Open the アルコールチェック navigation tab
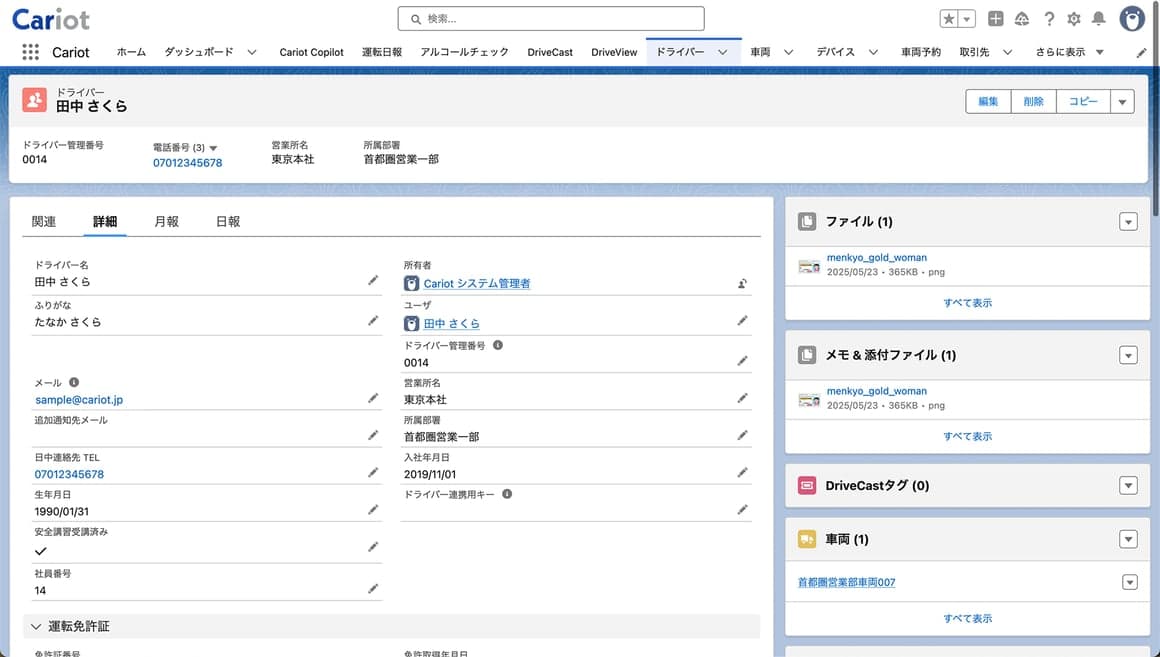1160x657 pixels. click(x=465, y=52)
